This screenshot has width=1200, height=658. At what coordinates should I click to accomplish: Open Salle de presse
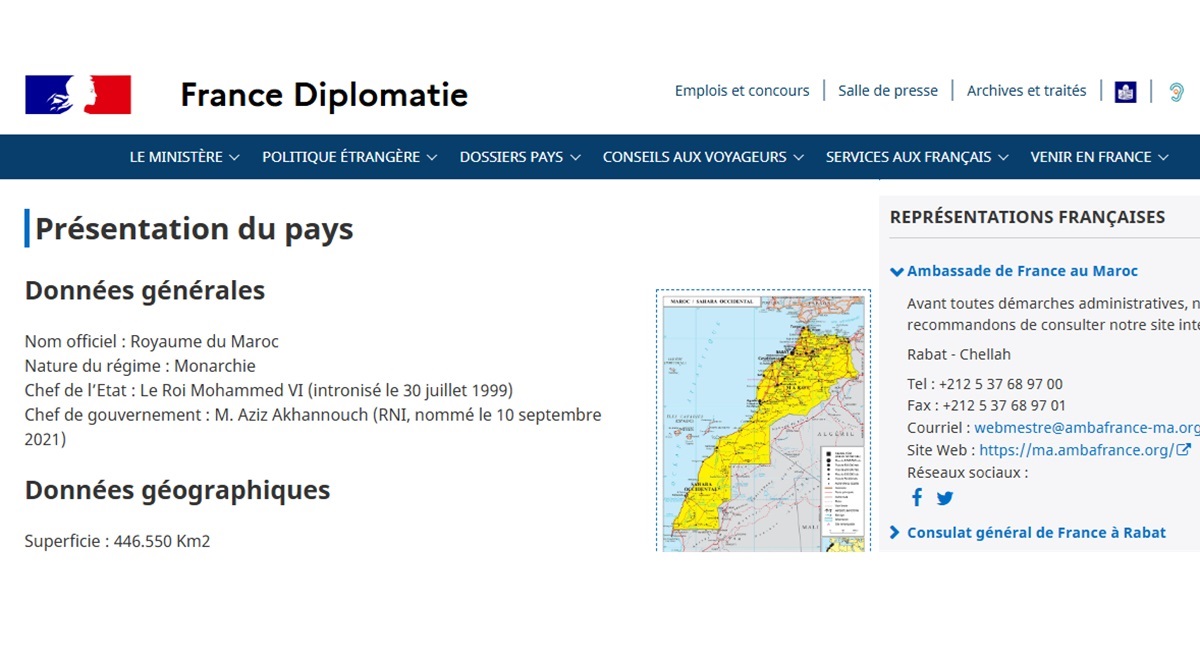click(887, 90)
